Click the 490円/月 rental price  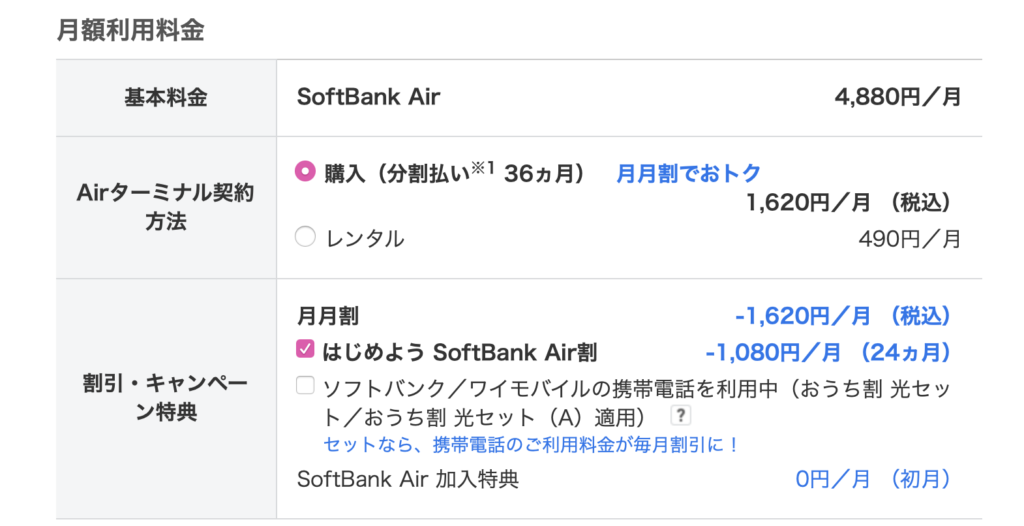click(x=910, y=238)
